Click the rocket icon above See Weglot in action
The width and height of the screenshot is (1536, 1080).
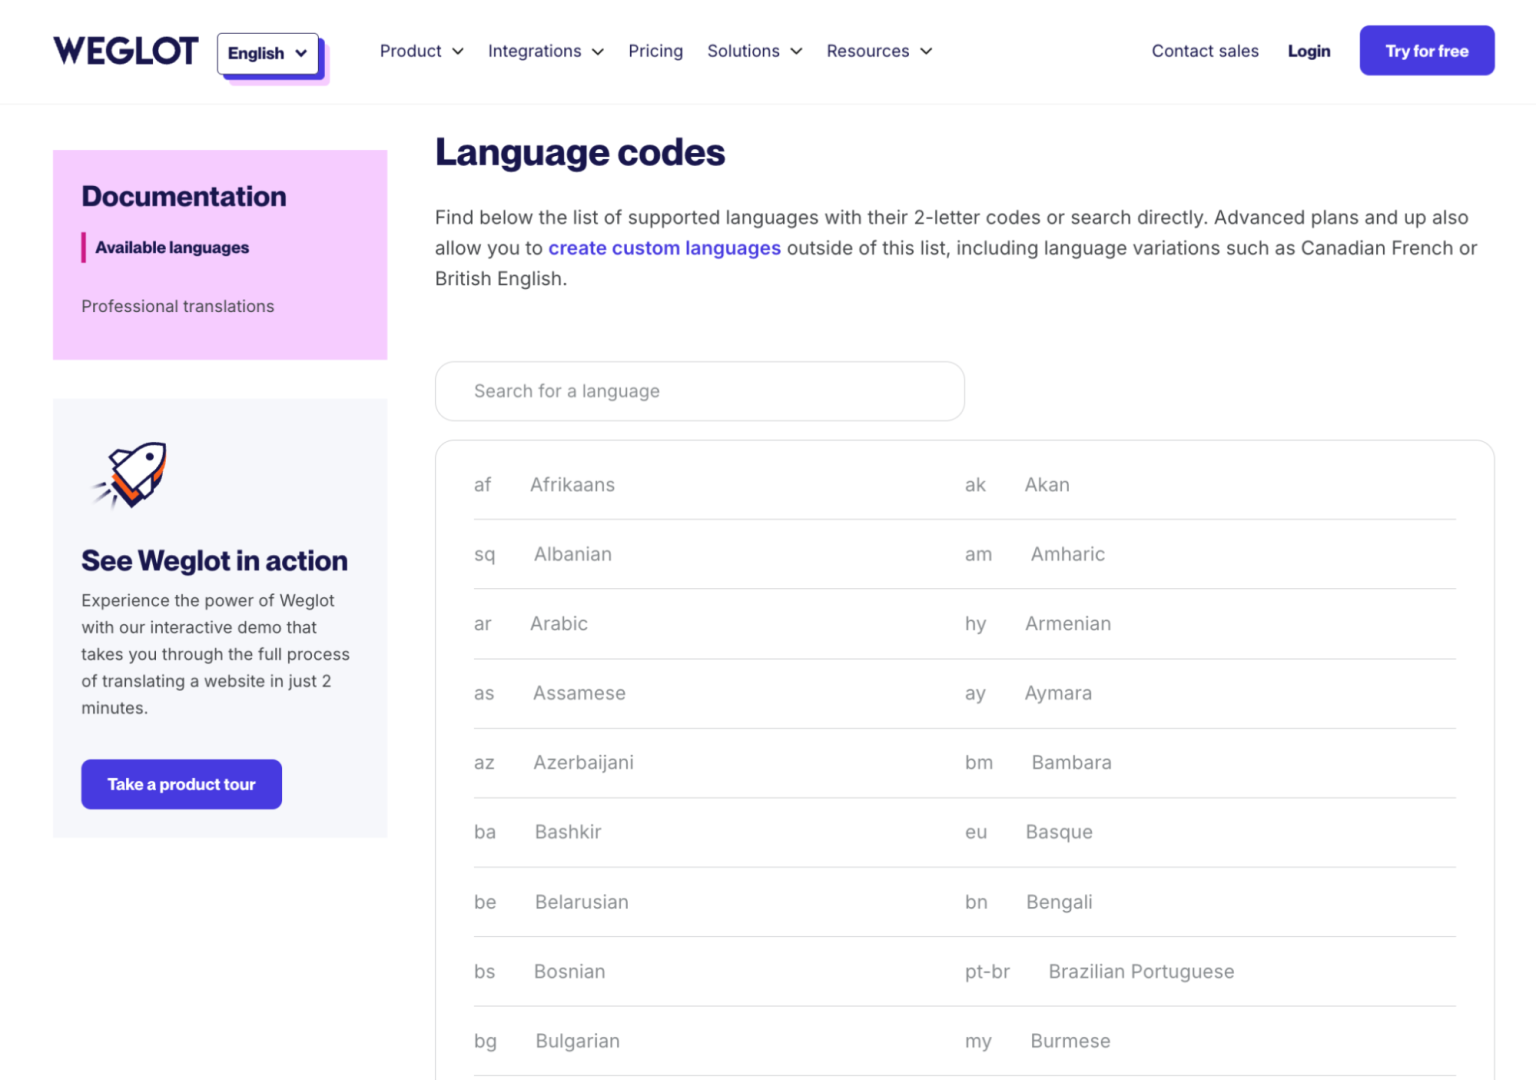[130, 475]
